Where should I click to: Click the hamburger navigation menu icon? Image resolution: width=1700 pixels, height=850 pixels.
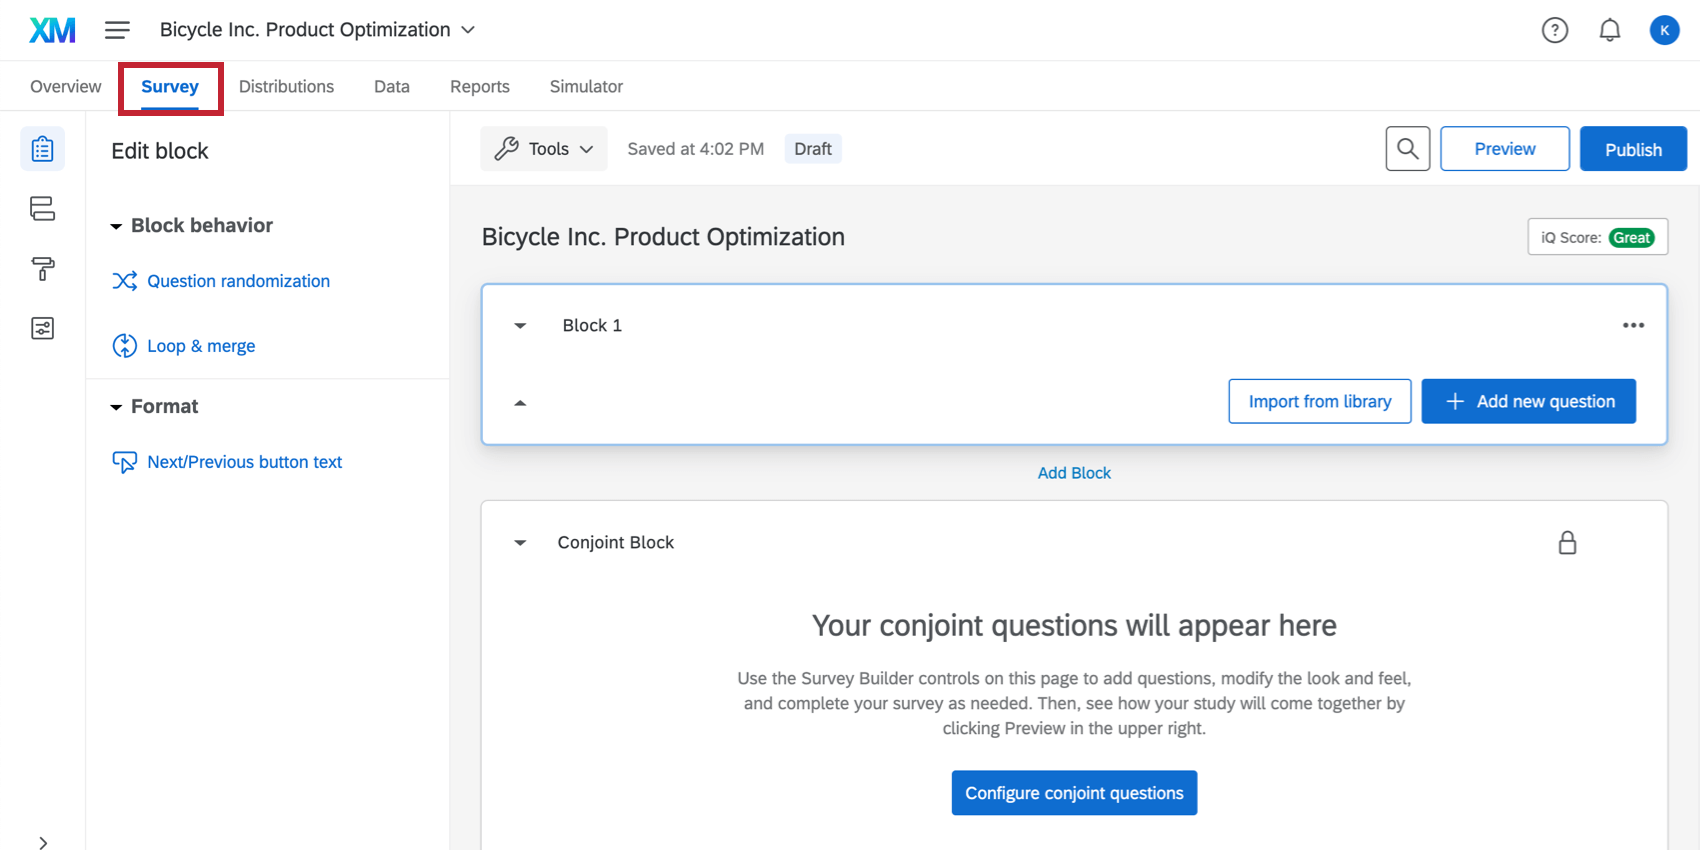point(117,30)
